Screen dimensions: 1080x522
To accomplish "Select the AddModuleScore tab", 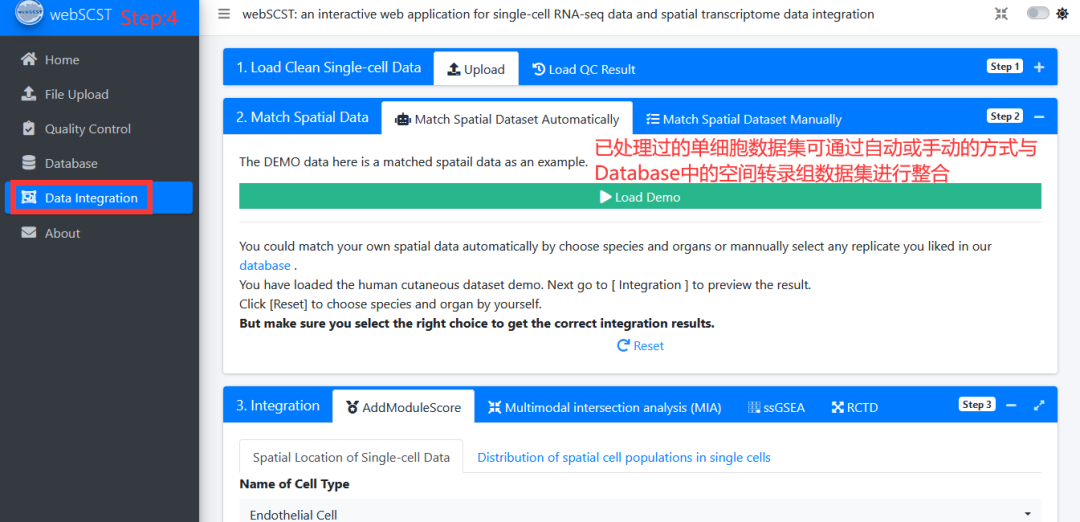I will pyautogui.click(x=404, y=407).
